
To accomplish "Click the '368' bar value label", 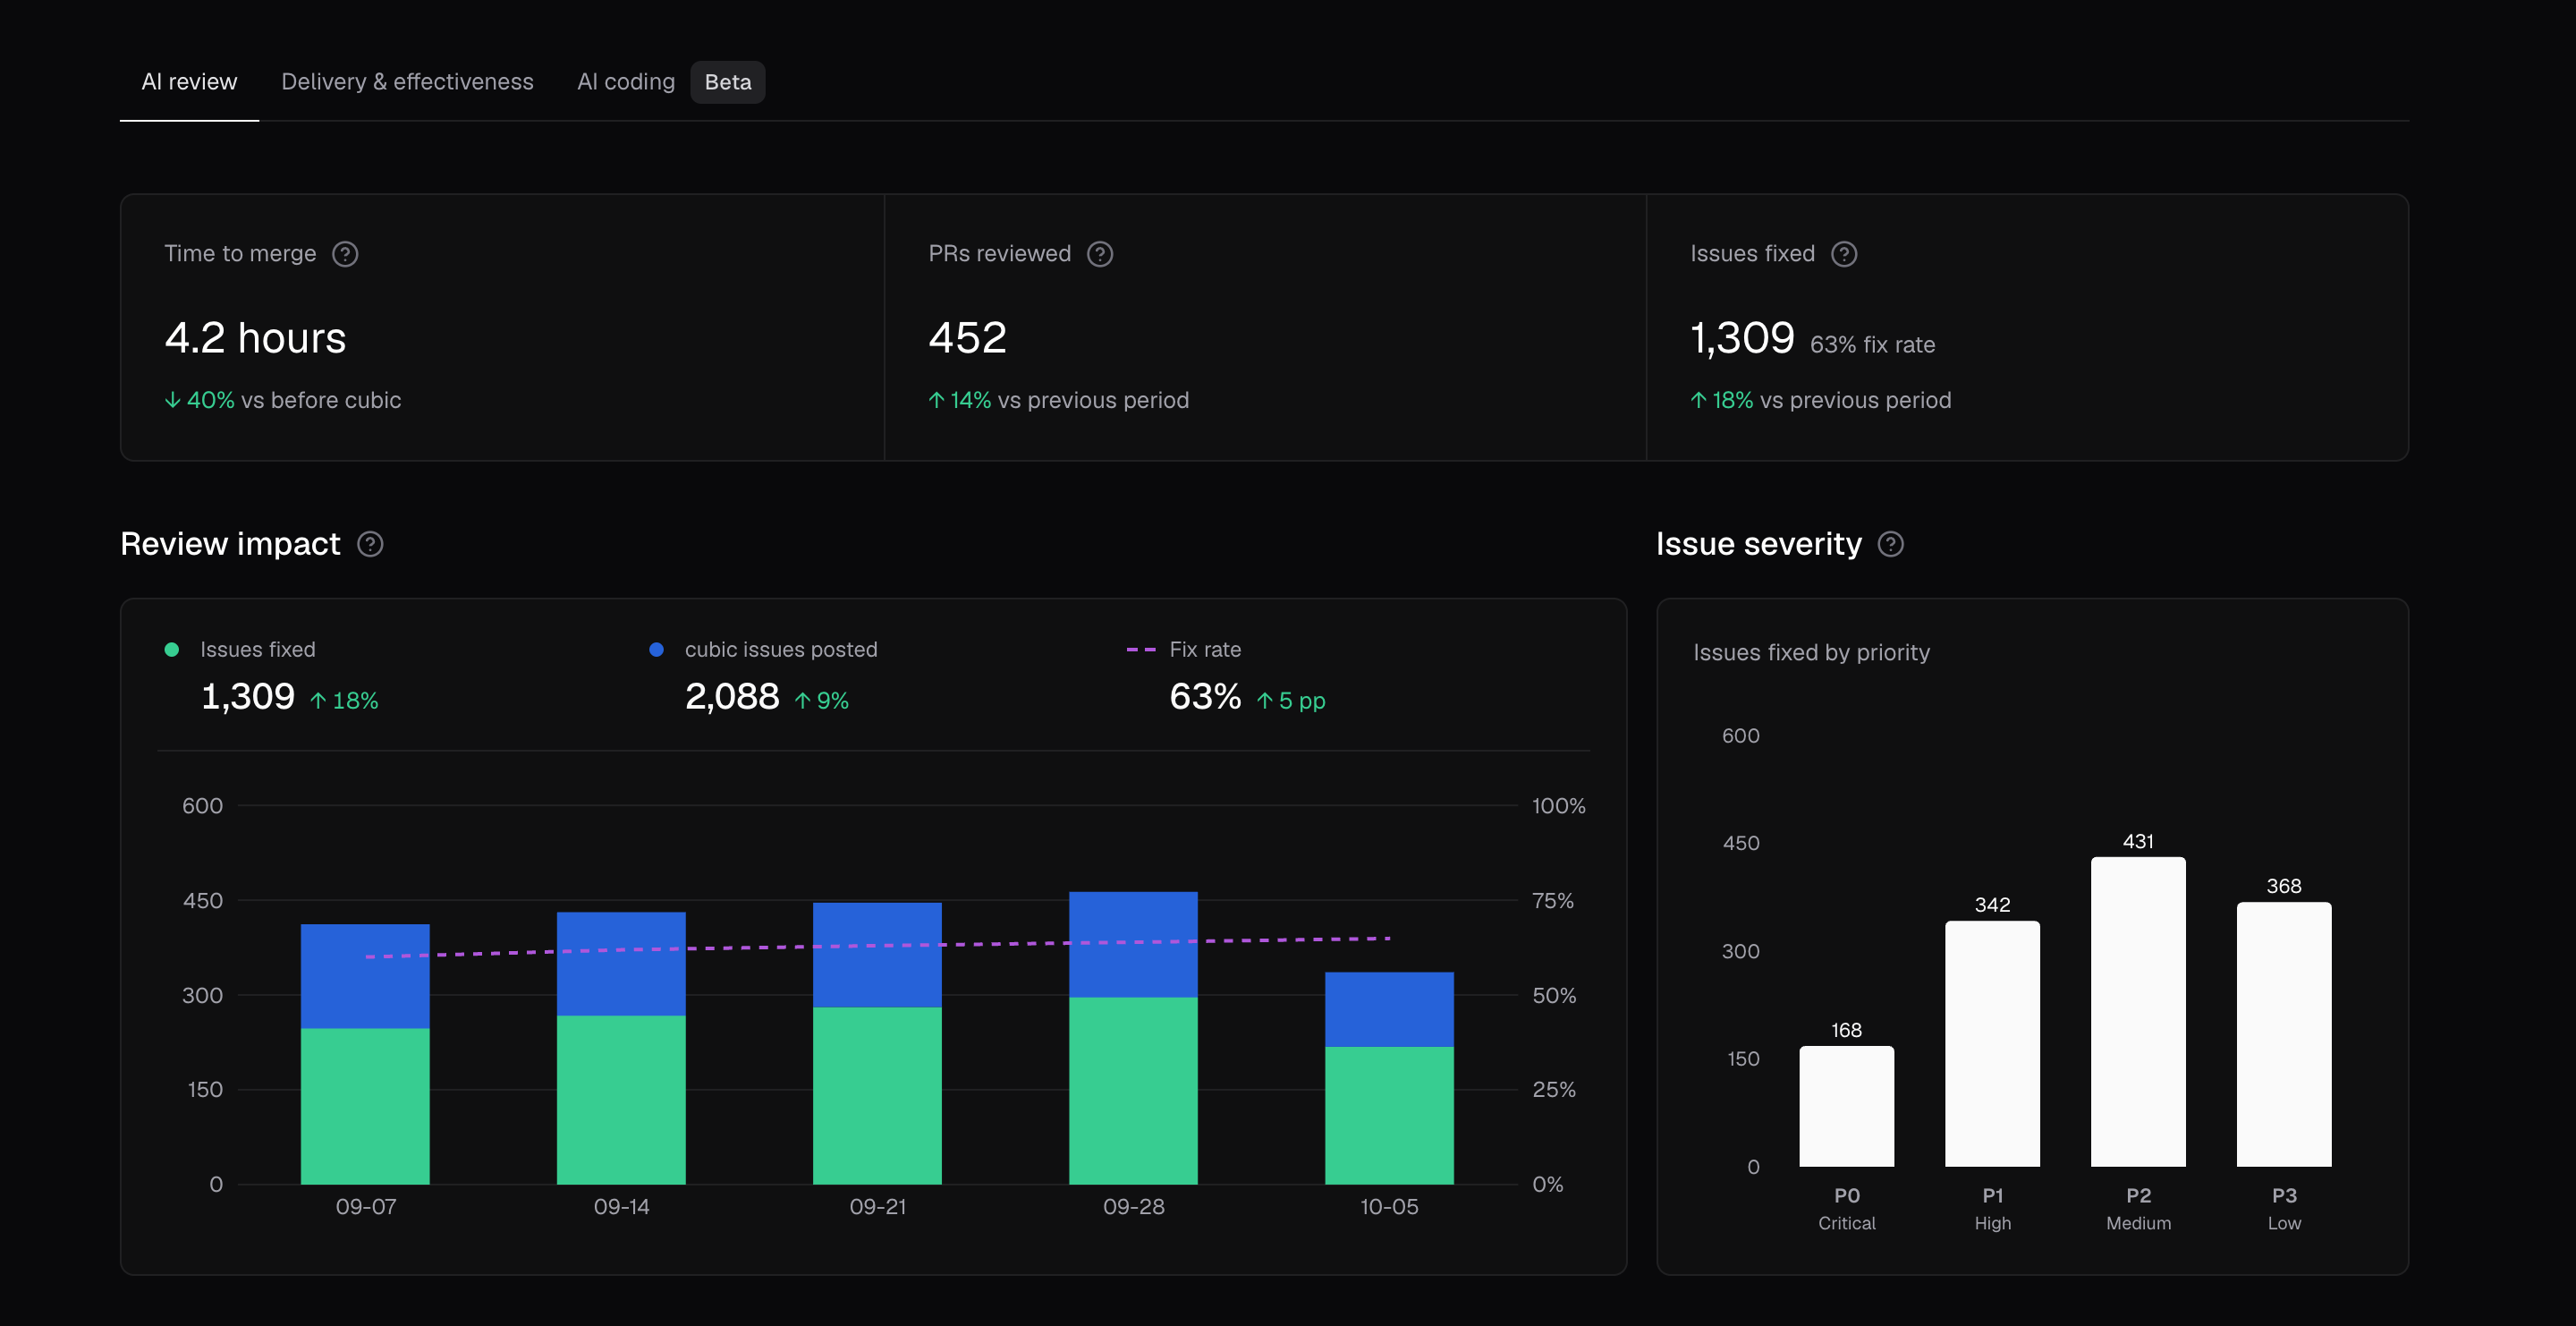I will (x=2284, y=887).
